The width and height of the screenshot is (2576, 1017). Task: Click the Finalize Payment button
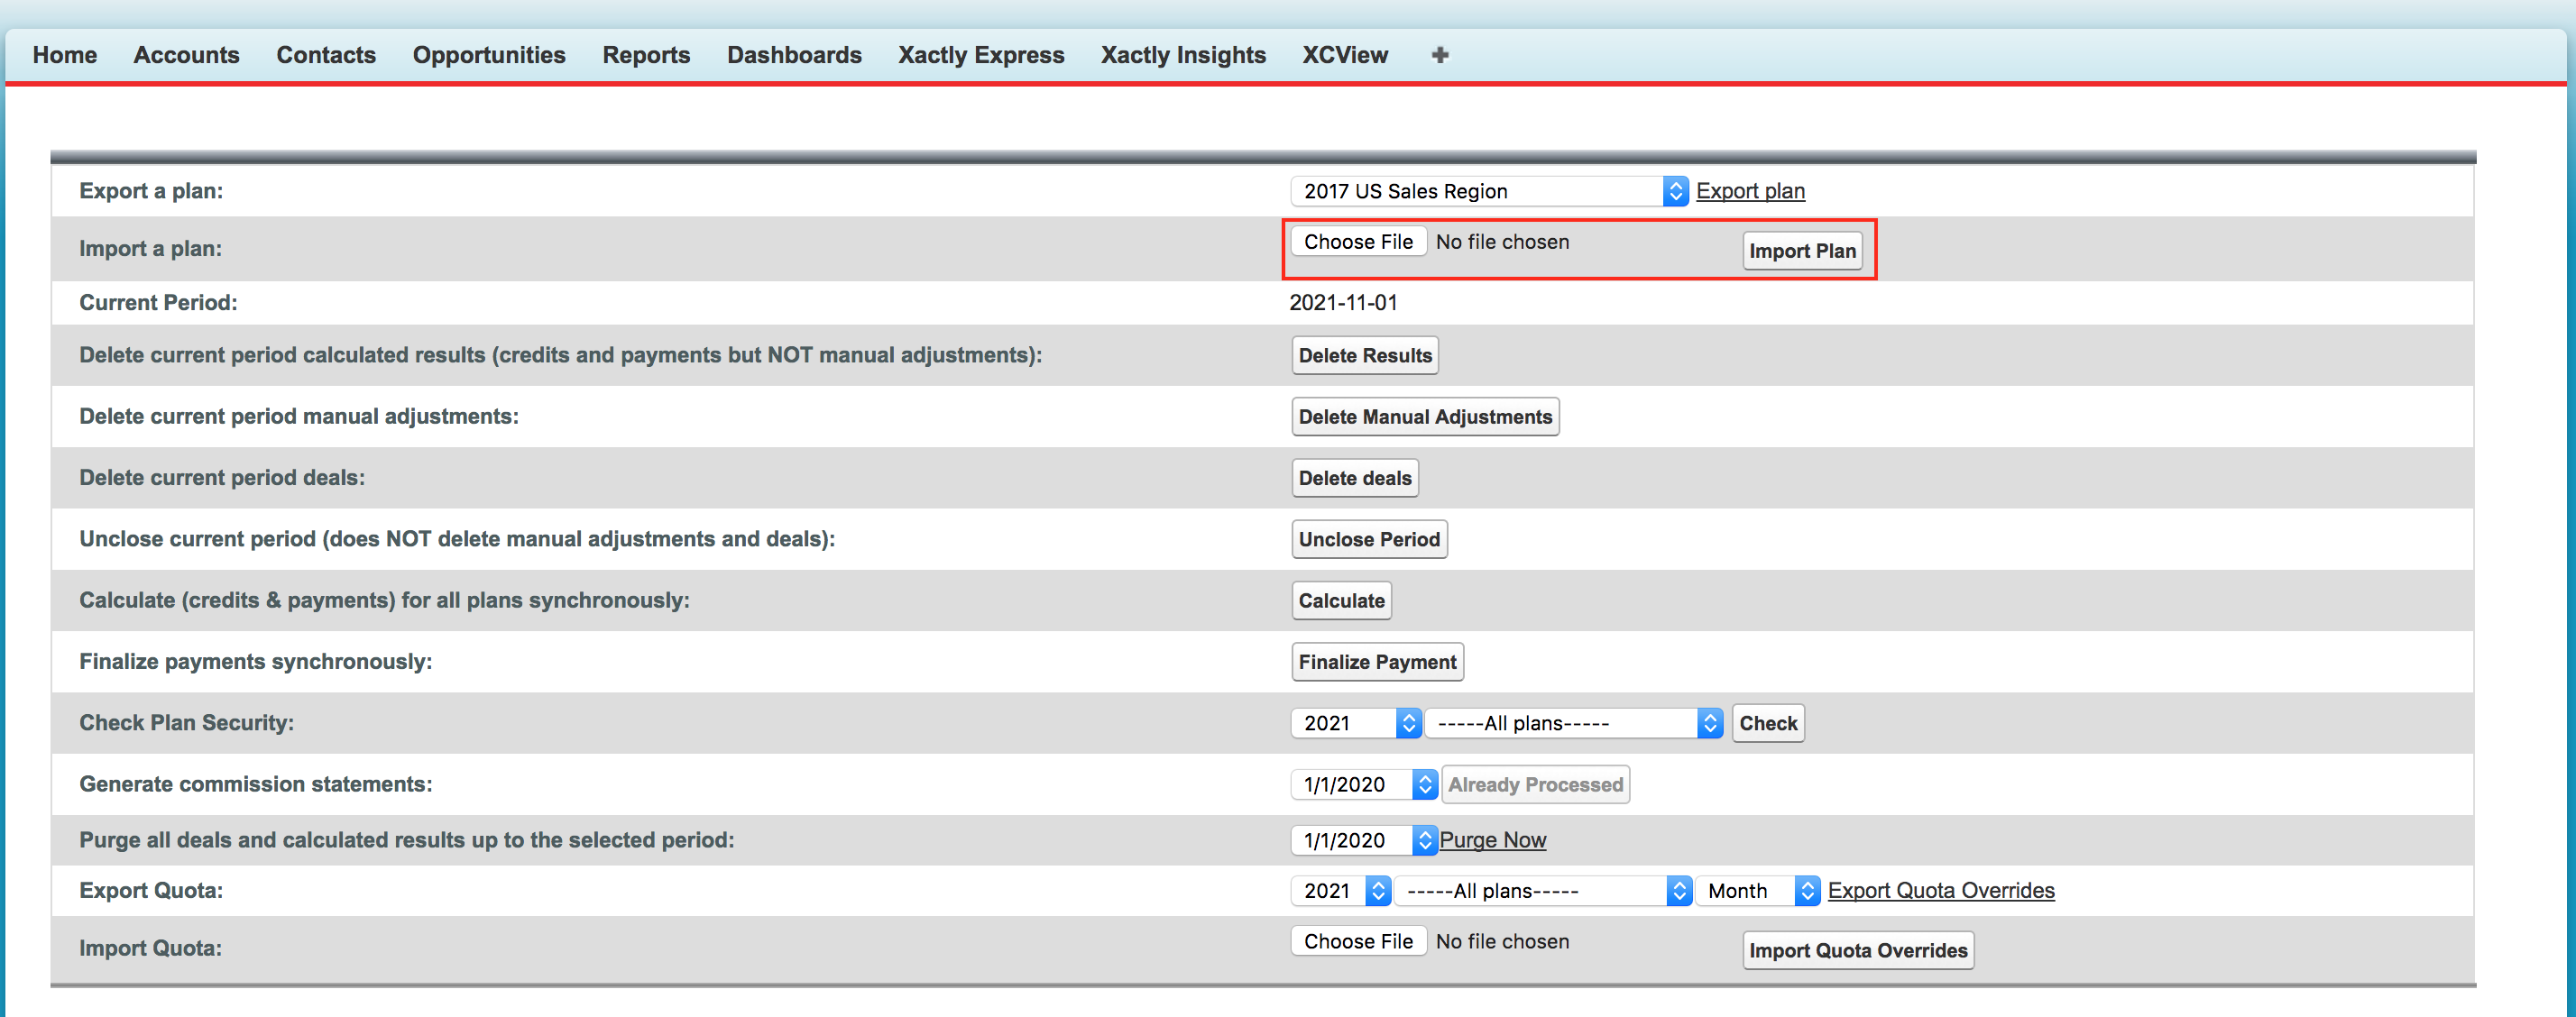point(1377,662)
